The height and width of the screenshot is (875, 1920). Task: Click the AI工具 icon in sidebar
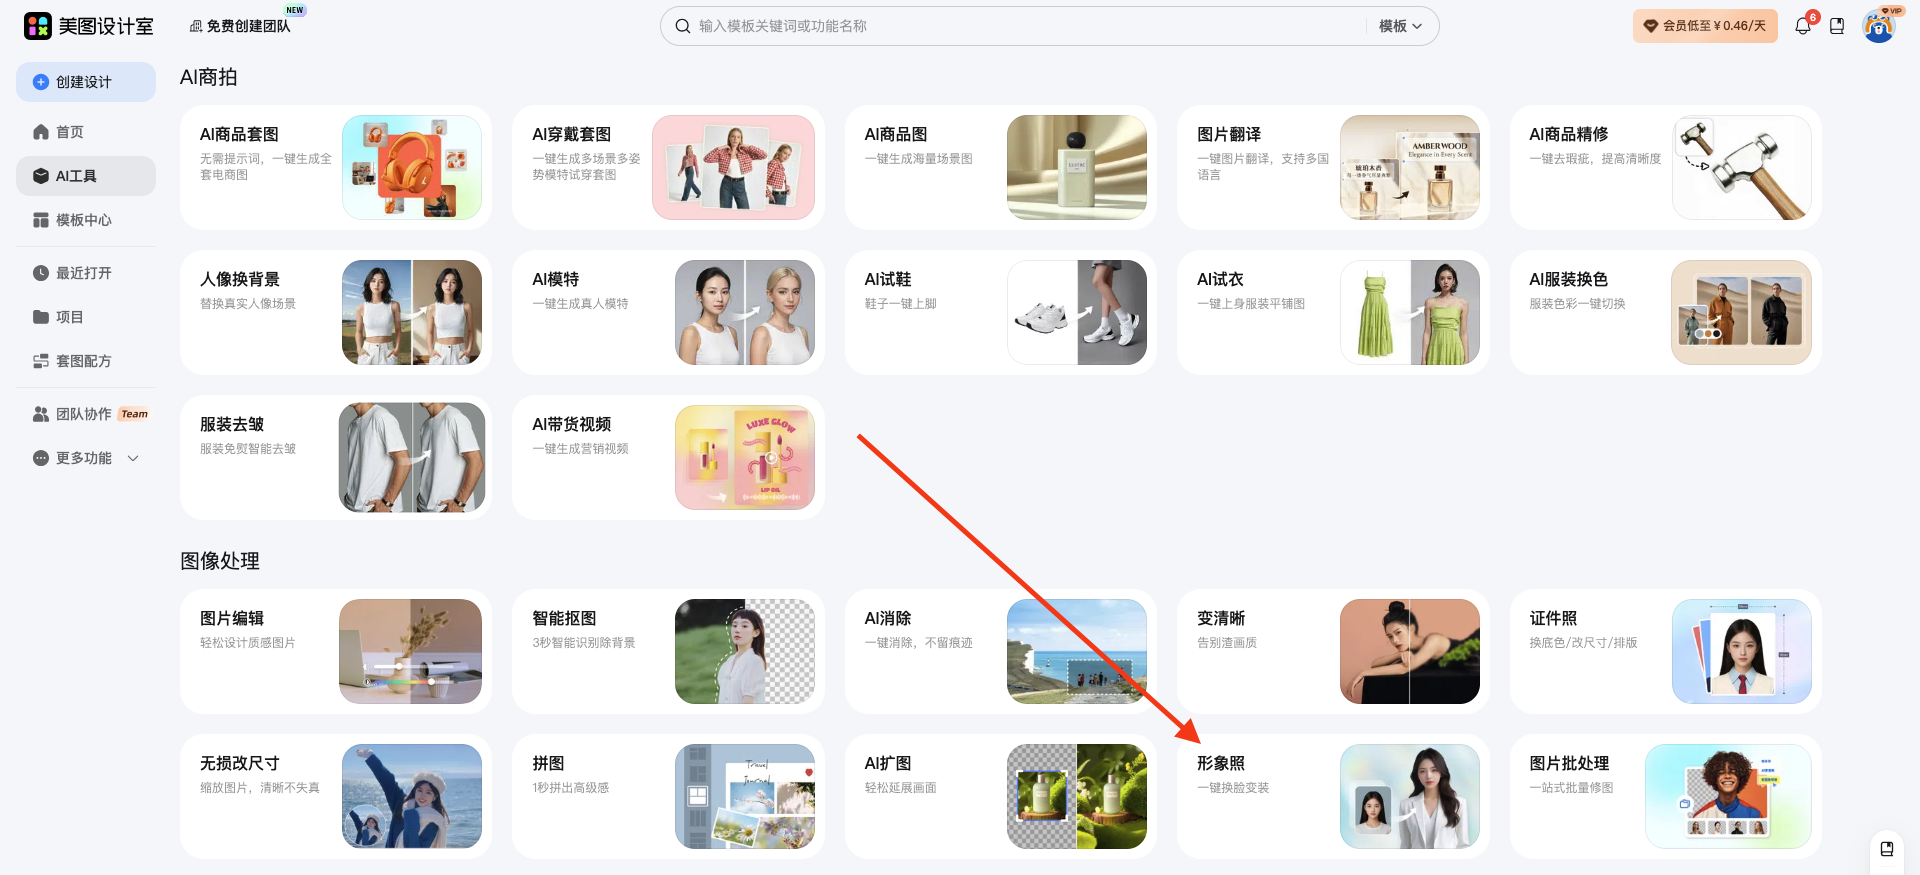41,176
